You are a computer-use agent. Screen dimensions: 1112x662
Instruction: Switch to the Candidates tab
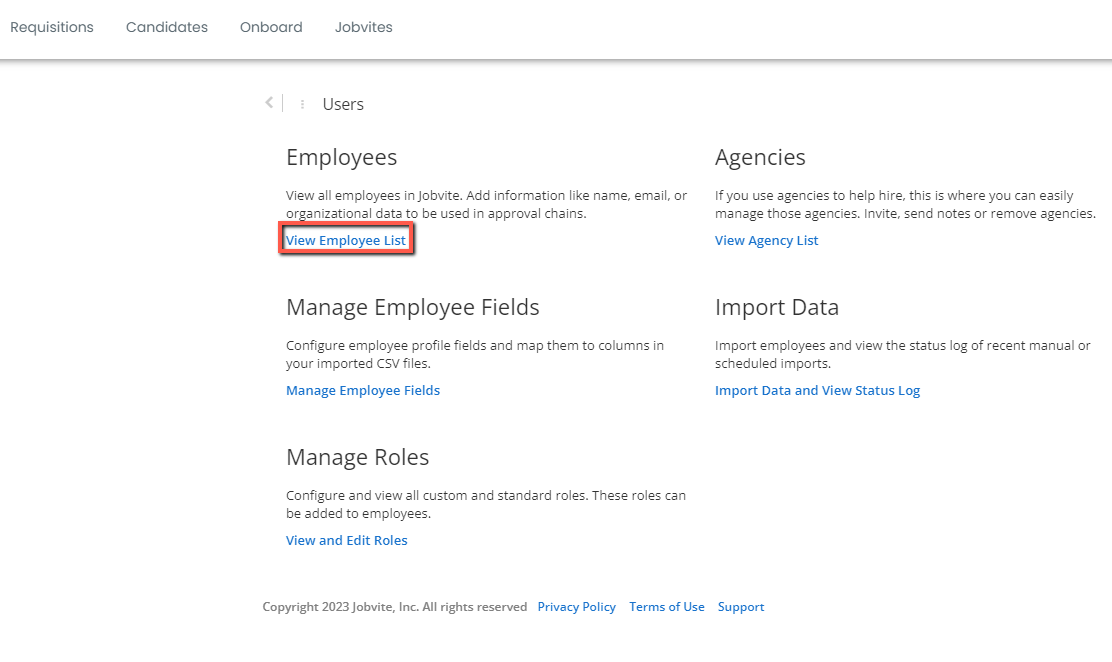pyautogui.click(x=167, y=27)
